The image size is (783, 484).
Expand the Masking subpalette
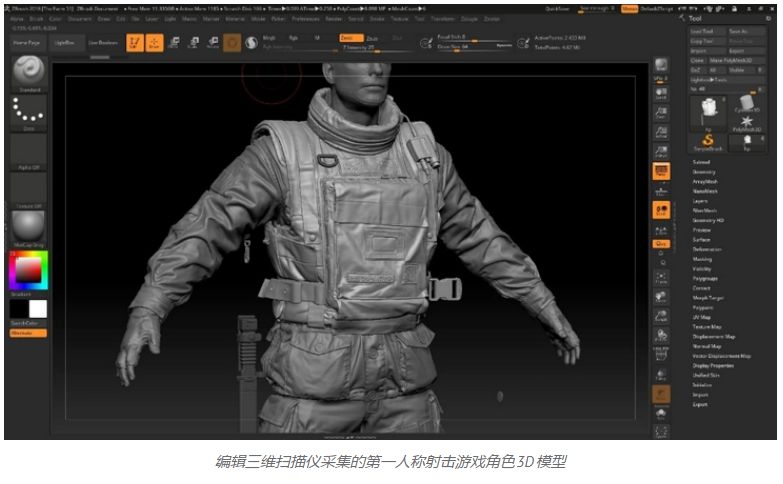pyautogui.click(x=702, y=259)
